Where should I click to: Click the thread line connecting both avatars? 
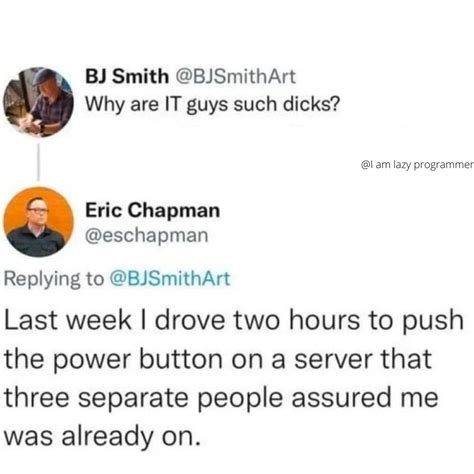pos(39,162)
